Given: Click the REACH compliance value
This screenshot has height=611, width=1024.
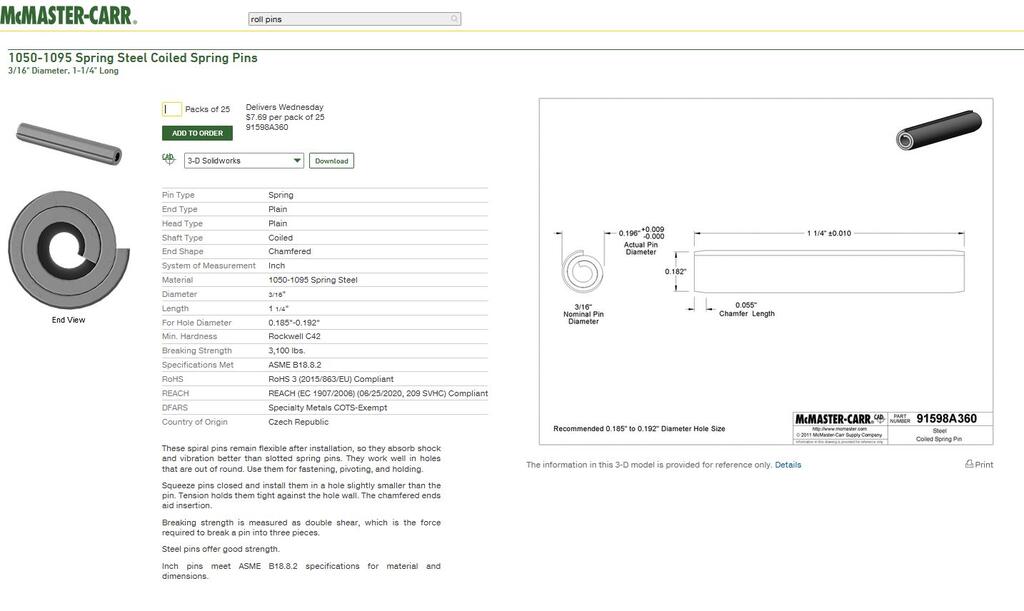Looking at the screenshot, I should (378, 394).
